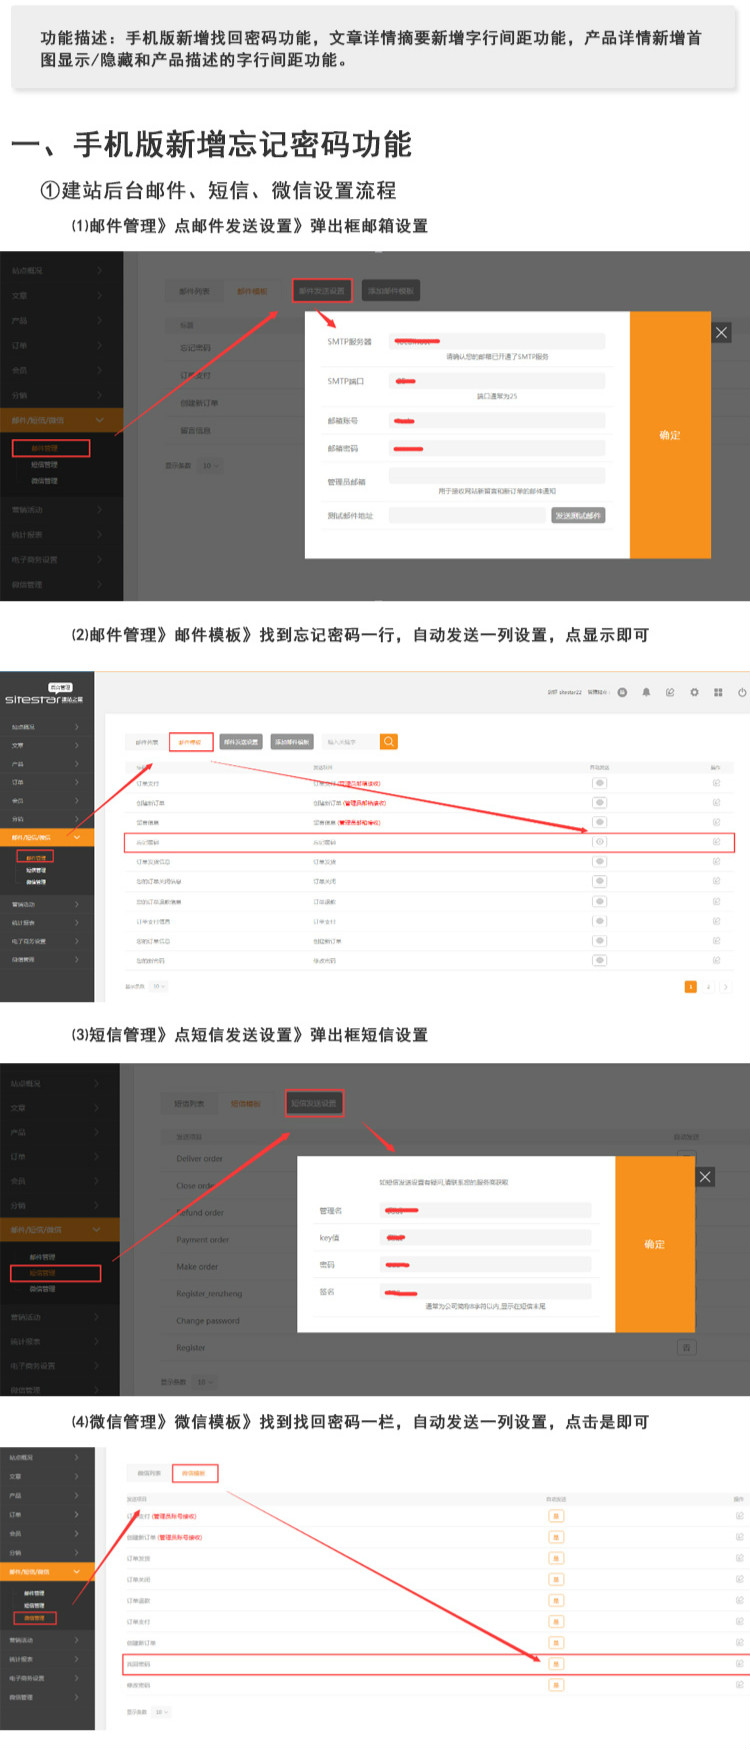Click the gear settings icon in the sitestar header
Image resolution: width=750 pixels, height=1750 pixels.
click(x=694, y=692)
